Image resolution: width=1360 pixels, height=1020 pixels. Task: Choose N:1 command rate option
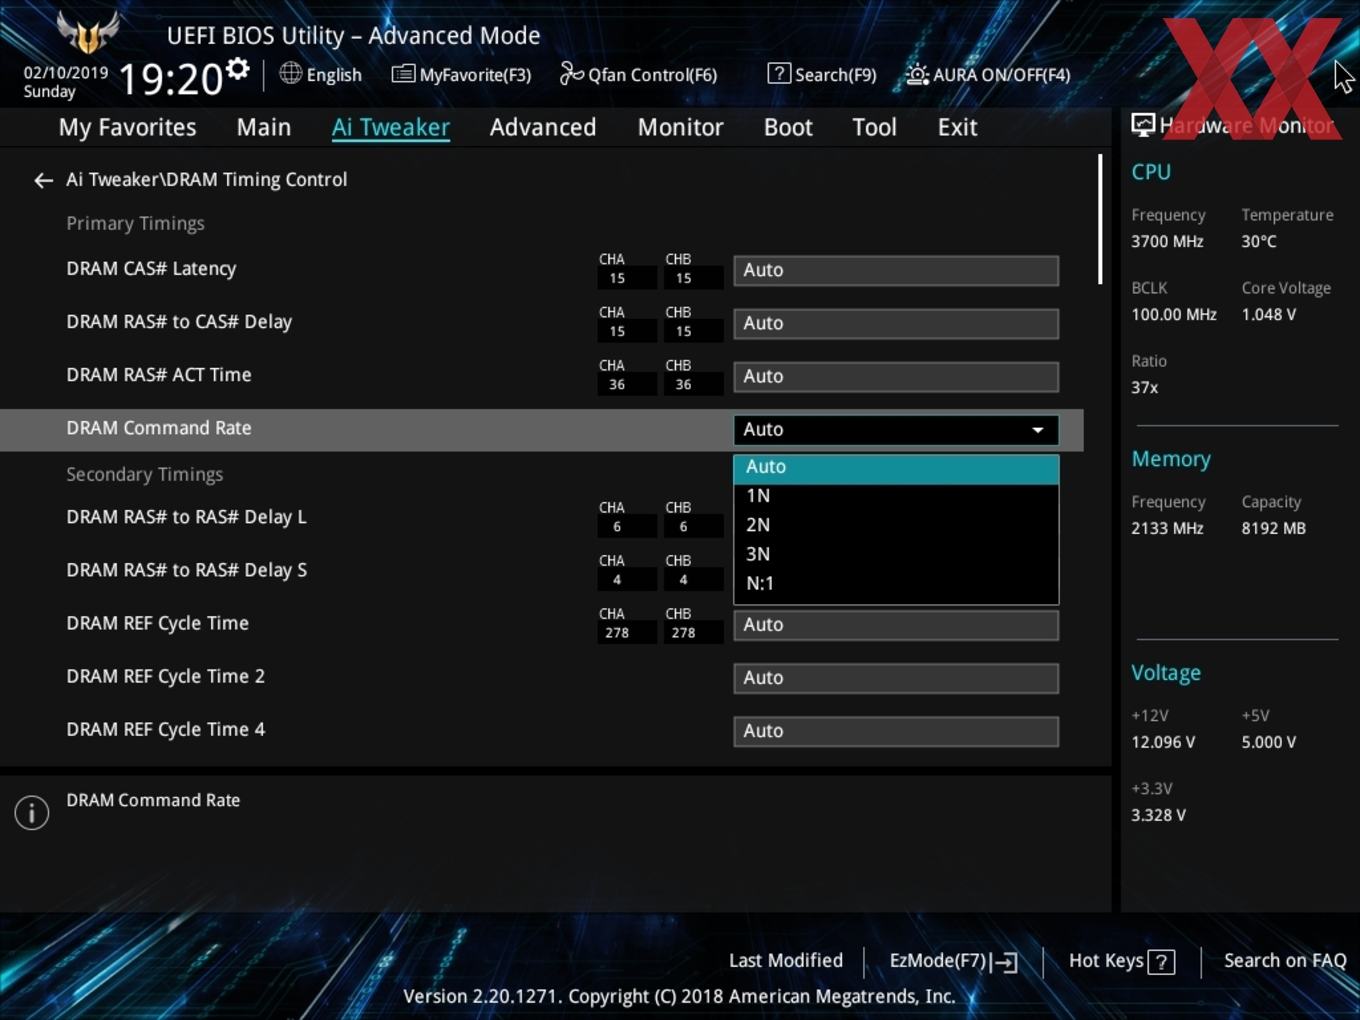coord(896,583)
